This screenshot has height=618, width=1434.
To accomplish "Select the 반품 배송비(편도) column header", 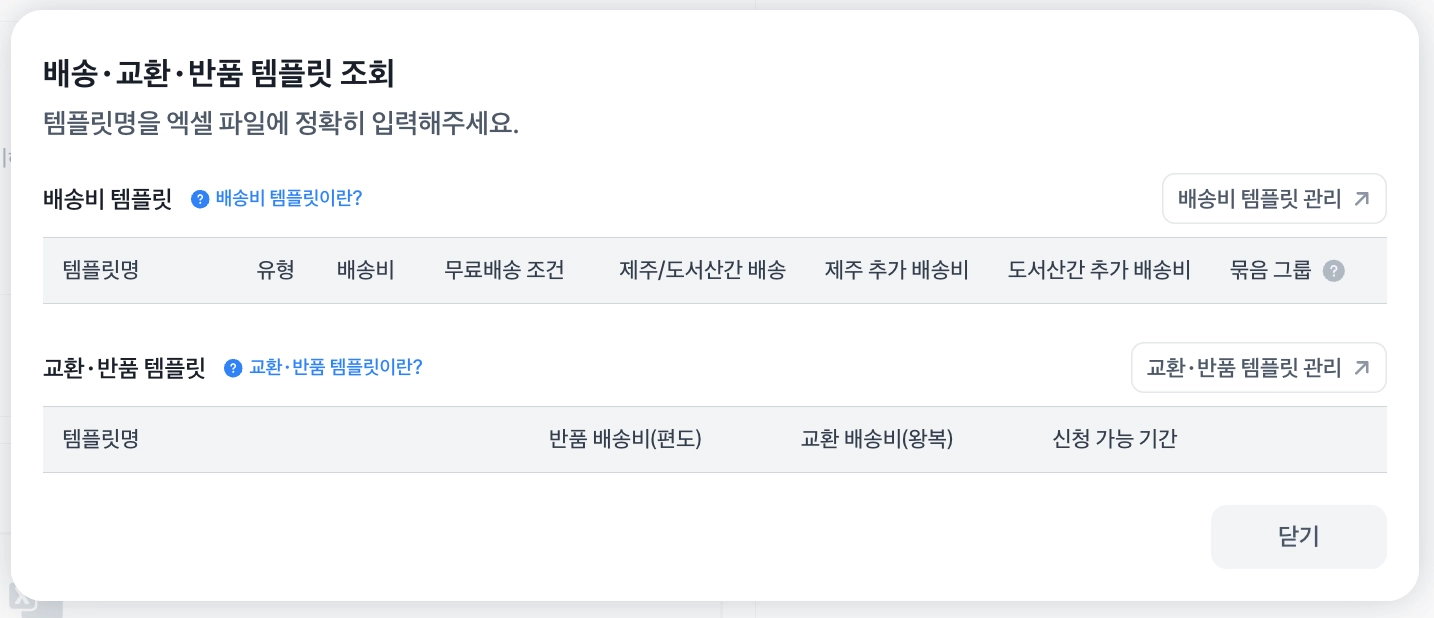I will (x=625, y=439).
